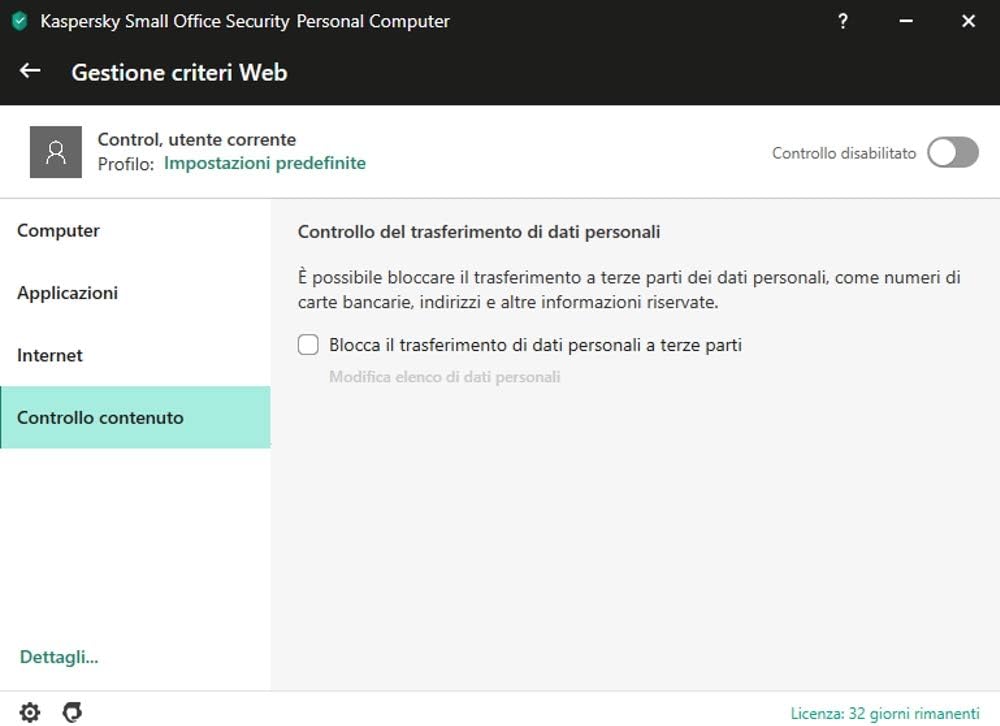This screenshot has height=726, width=1000.
Task: Select the Controllo contenuto section
Action: pyautogui.click(x=135, y=417)
